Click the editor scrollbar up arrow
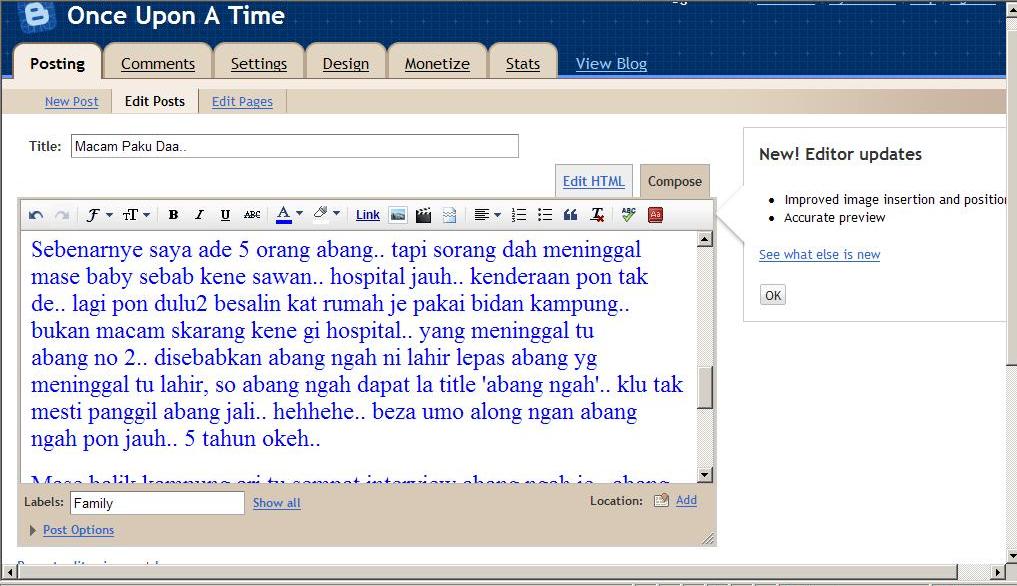1017x586 pixels. coord(705,239)
